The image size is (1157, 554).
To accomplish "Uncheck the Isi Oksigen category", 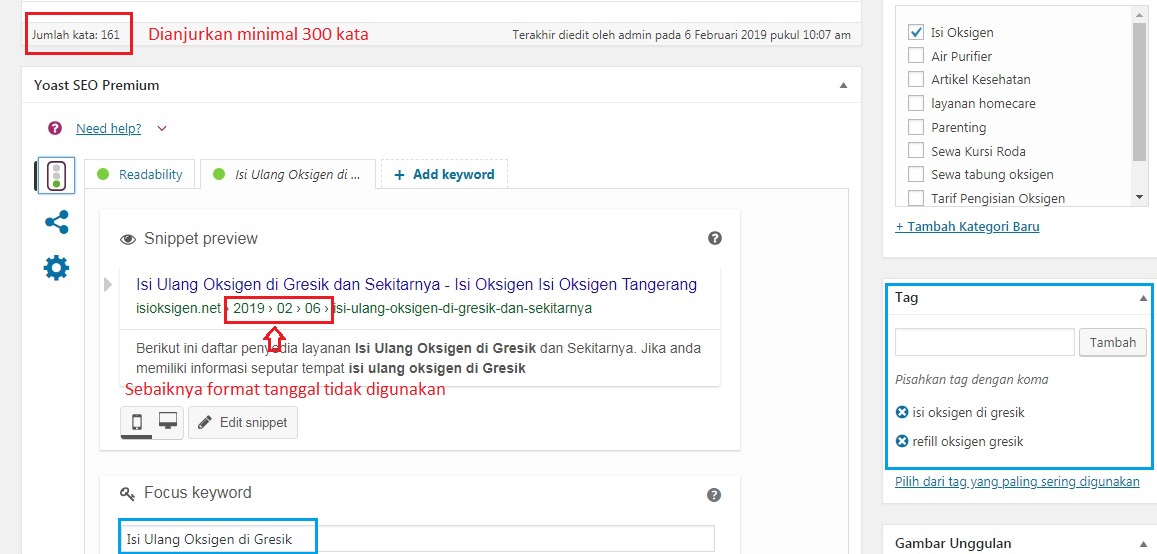I will pos(916,32).
